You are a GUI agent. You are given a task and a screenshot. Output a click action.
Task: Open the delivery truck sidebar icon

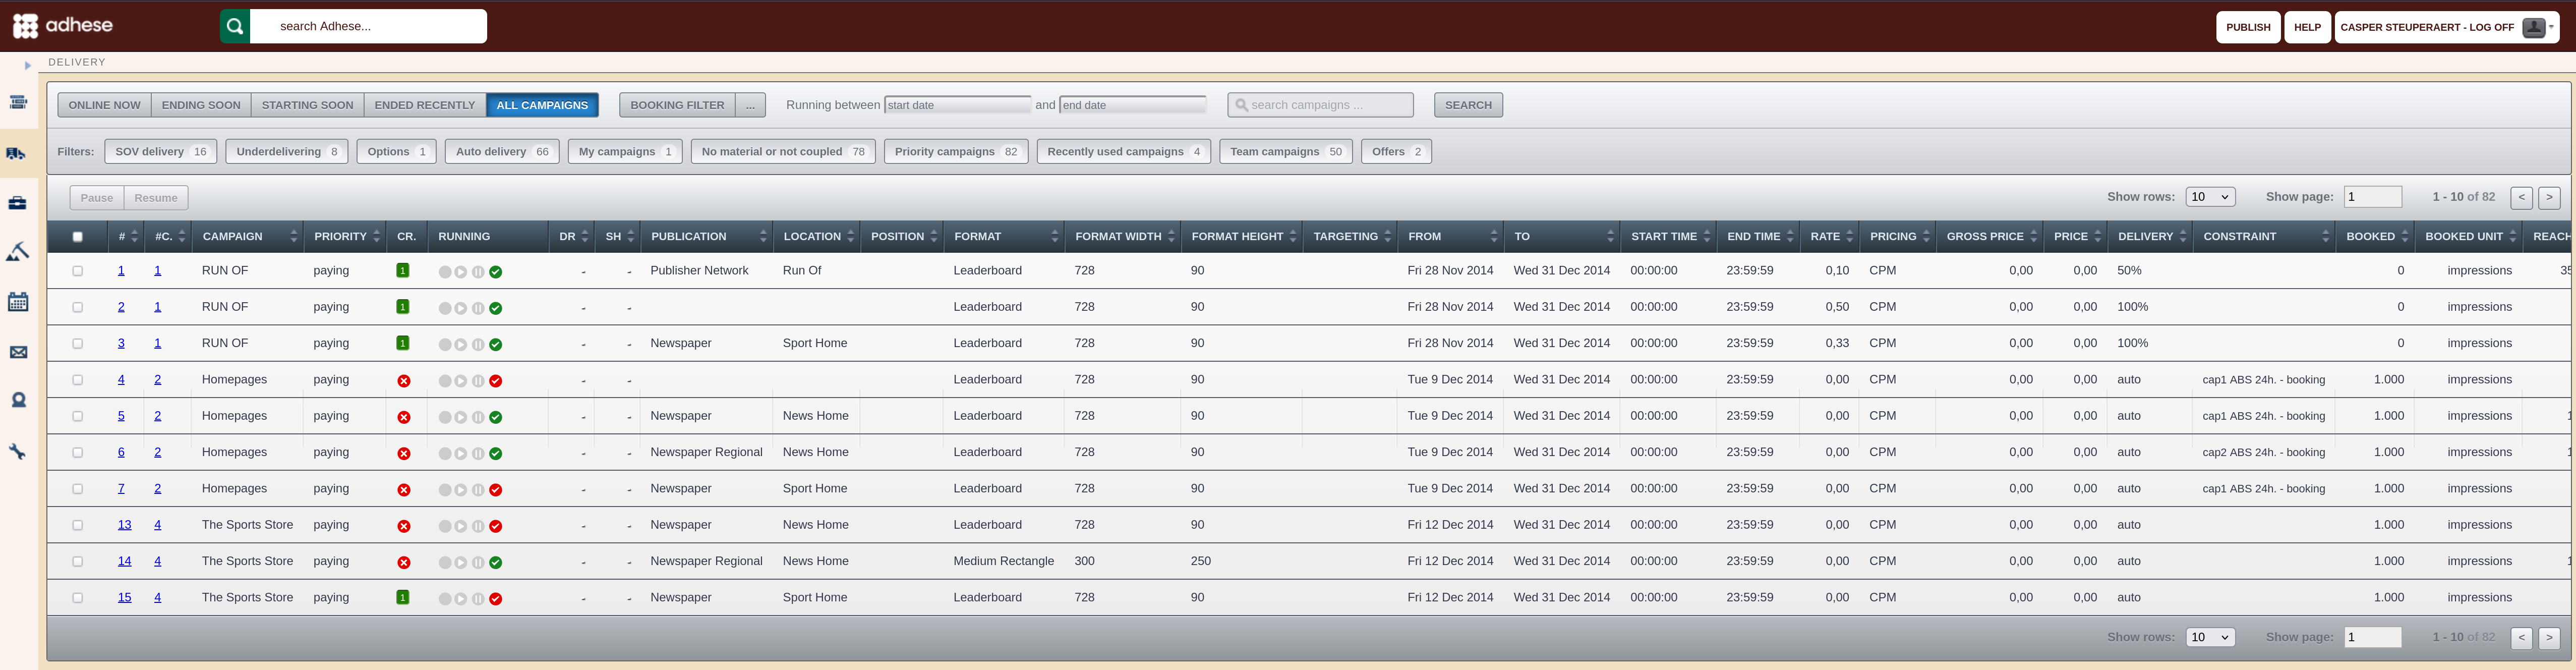(x=17, y=153)
